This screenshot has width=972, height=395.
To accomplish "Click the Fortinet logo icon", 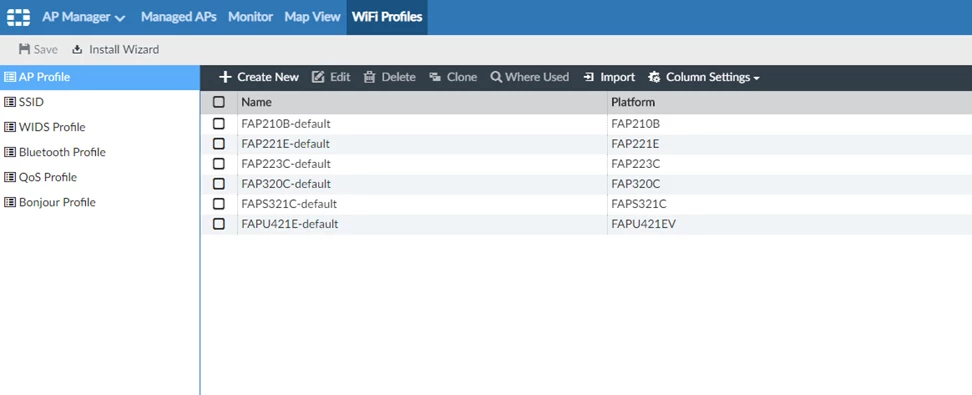I will click(18, 17).
